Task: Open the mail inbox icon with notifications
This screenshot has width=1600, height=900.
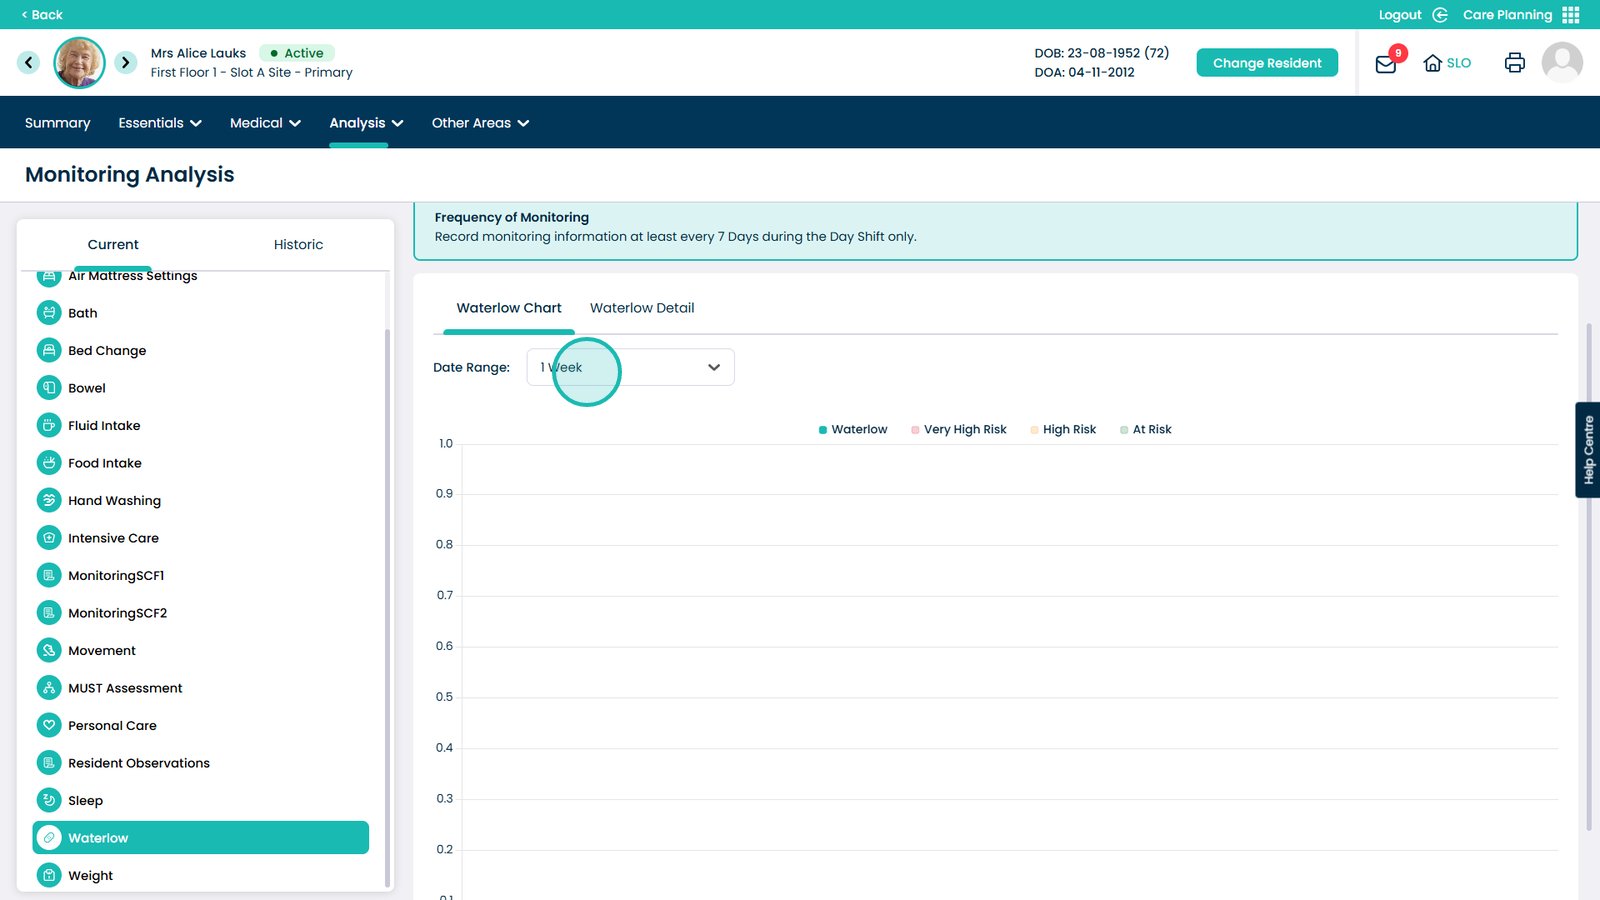Action: pyautogui.click(x=1386, y=64)
